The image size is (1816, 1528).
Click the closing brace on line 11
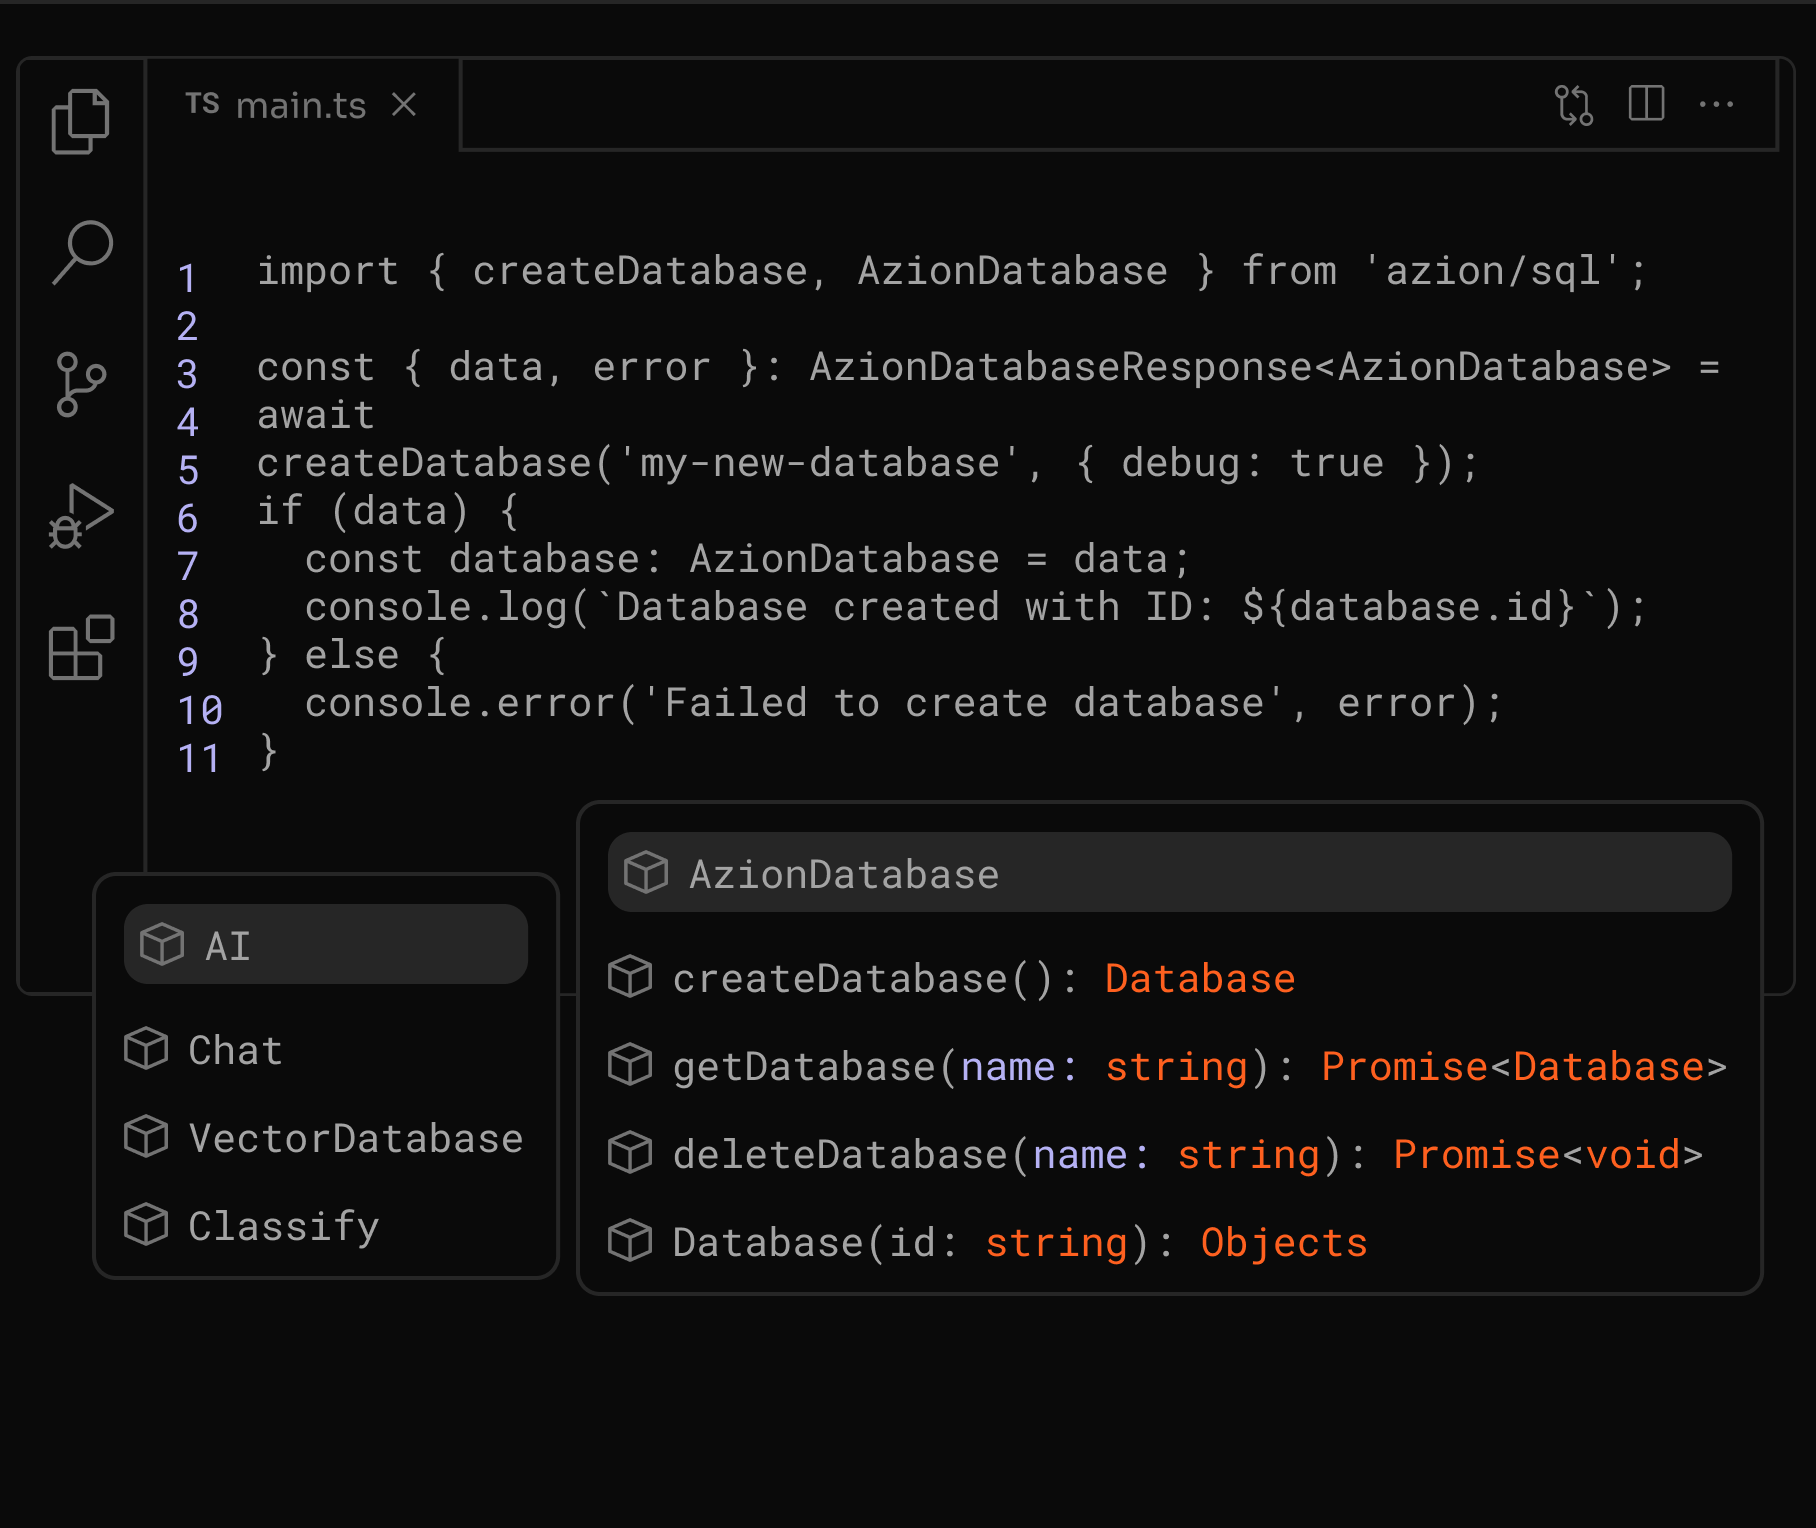click(267, 751)
